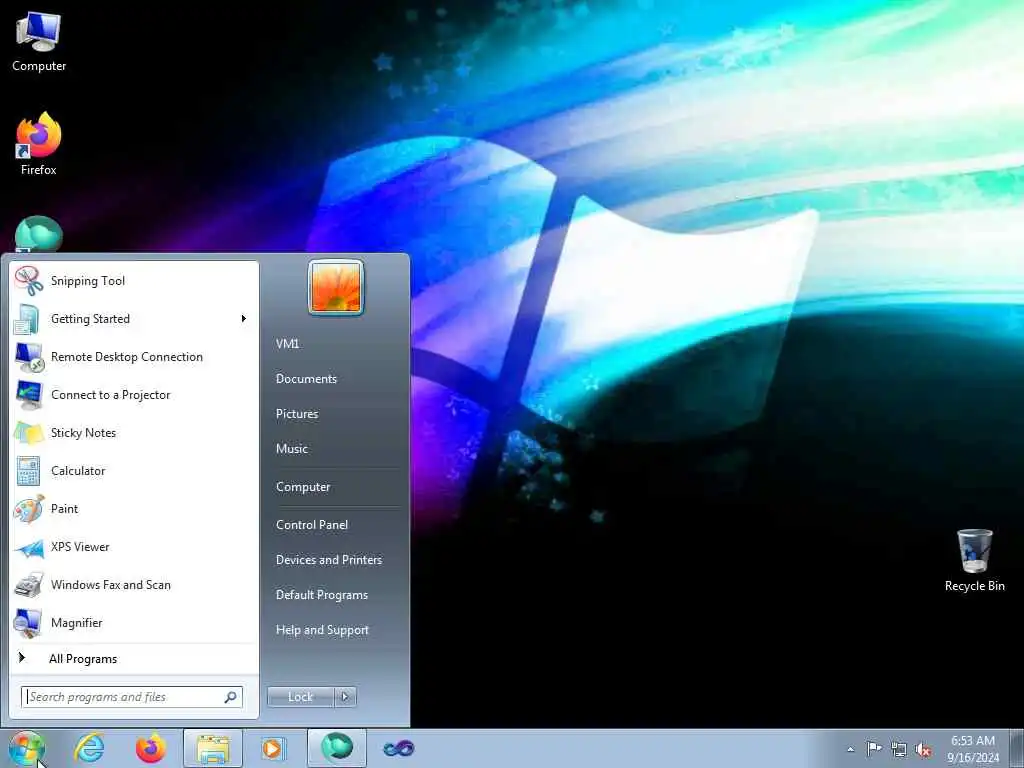Viewport: 1024px width, 768px height.
Task: Open the shutdown options arrow next to Lock
Action: pyautogui.click(x=345, y=697)
